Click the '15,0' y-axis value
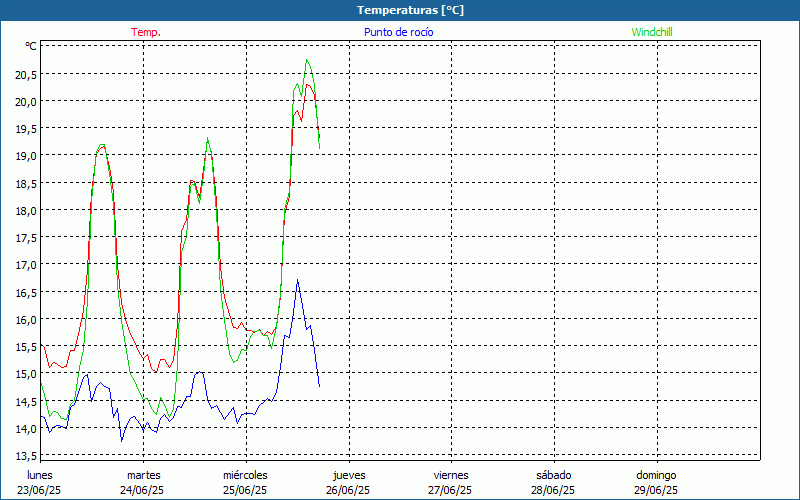This screenshot has width=800, height=500. [x=26, y=374]
